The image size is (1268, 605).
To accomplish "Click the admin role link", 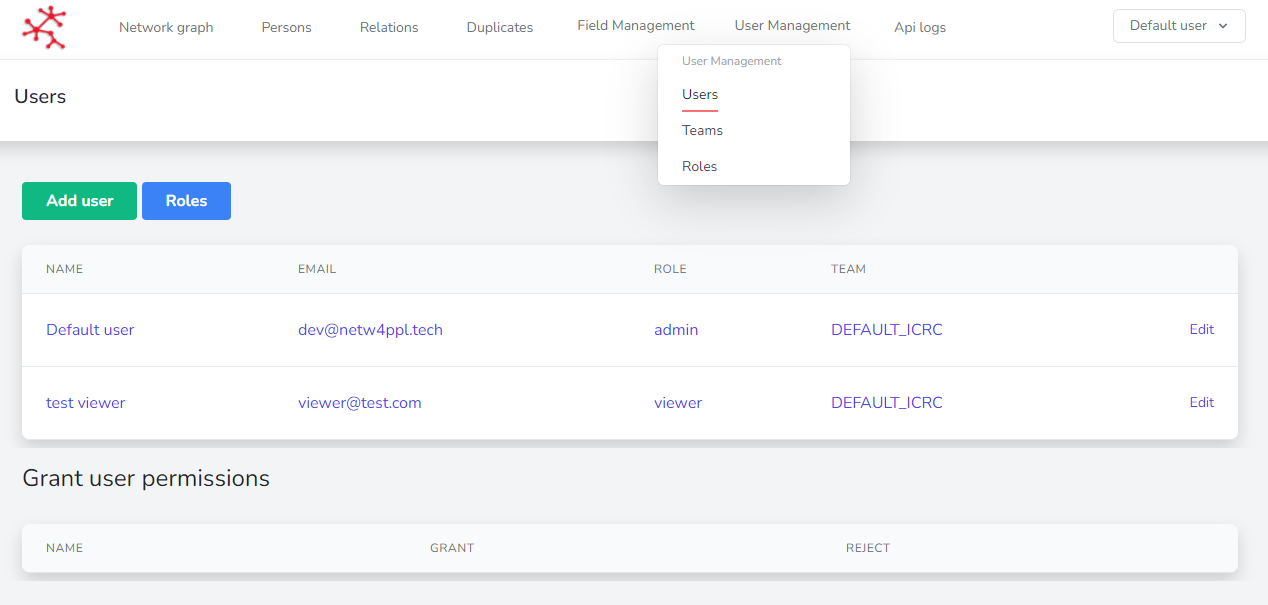I will (x=676, y=330).
